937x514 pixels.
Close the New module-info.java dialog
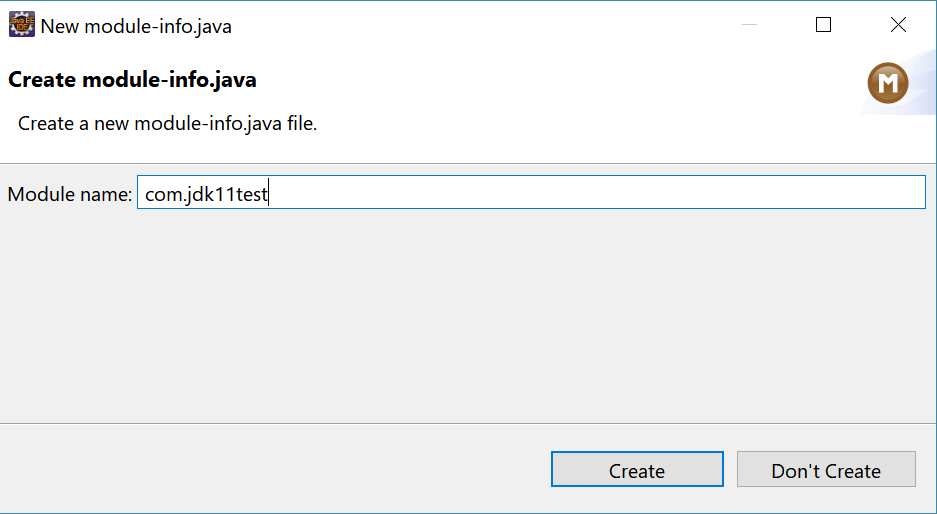click(898, 25)
